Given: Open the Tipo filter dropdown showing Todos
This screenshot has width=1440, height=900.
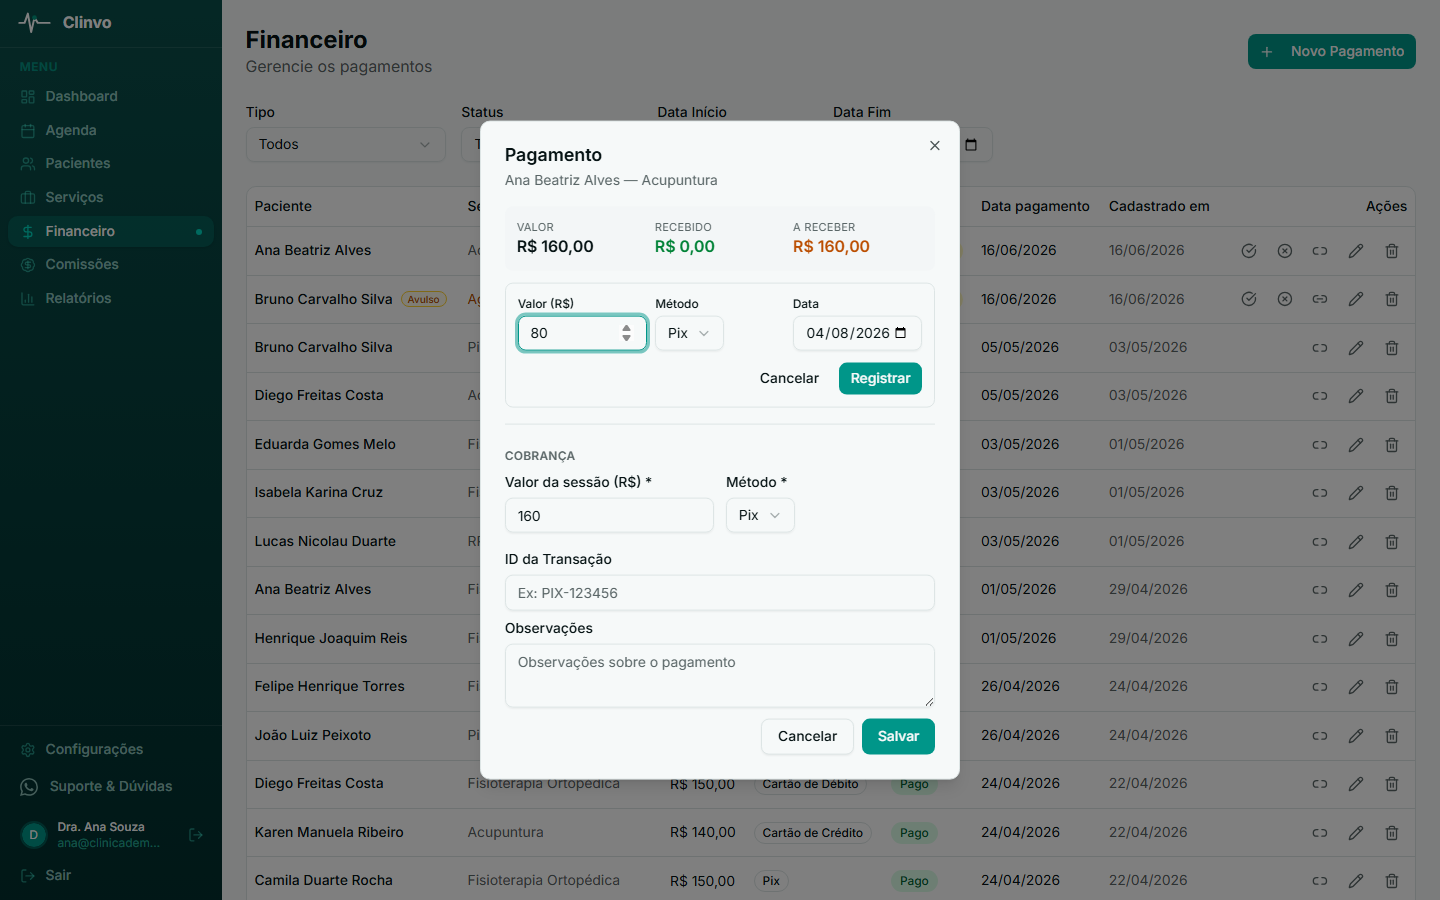Looking at the screenshot, I should [346, 145].
